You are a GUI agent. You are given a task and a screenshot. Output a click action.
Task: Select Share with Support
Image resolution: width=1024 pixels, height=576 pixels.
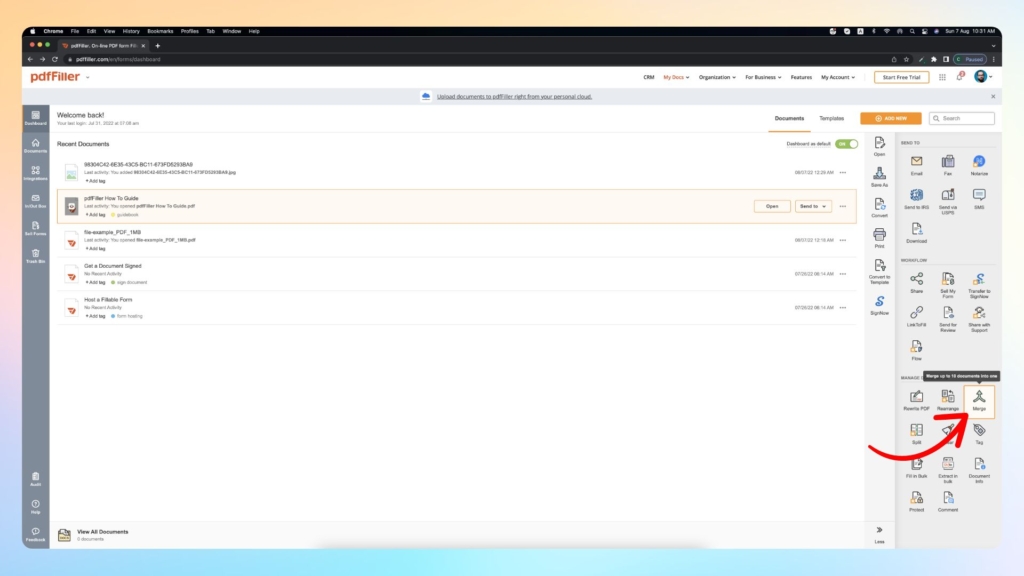pyautogui.click(x=978, y=319)
